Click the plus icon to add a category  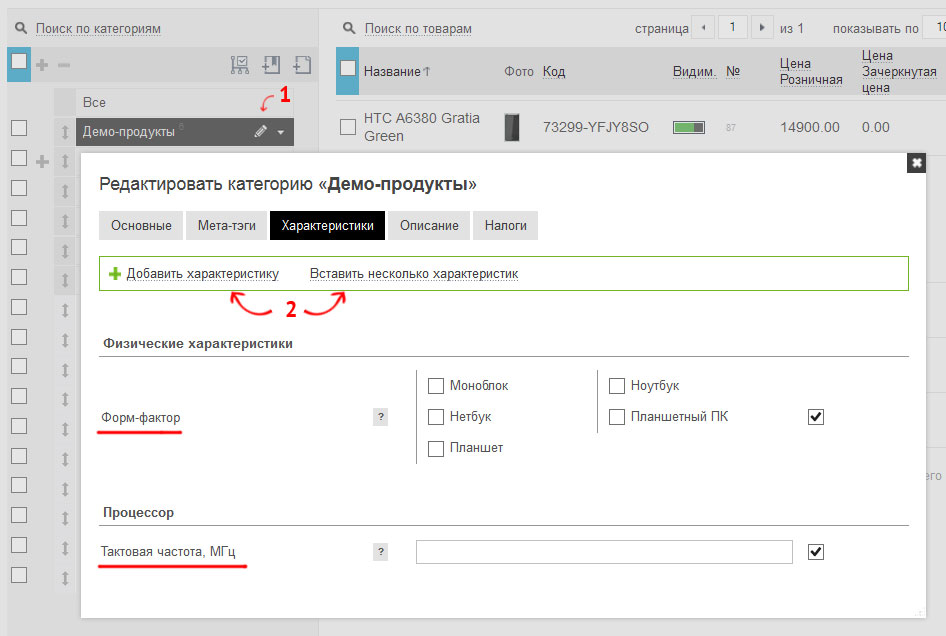pos(42,65)
